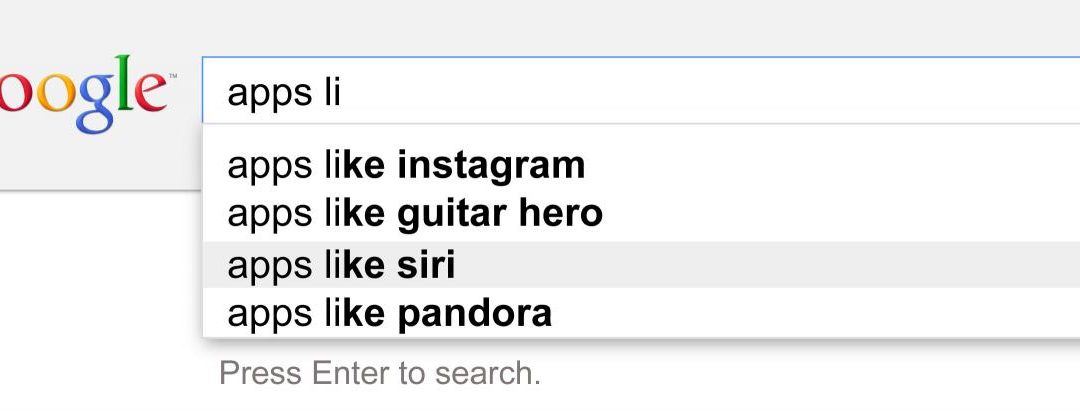Select the 'apps like instagram' suggestion
Image resolution: width=1080 pixels, height=418 pixels.
(406, 164)
